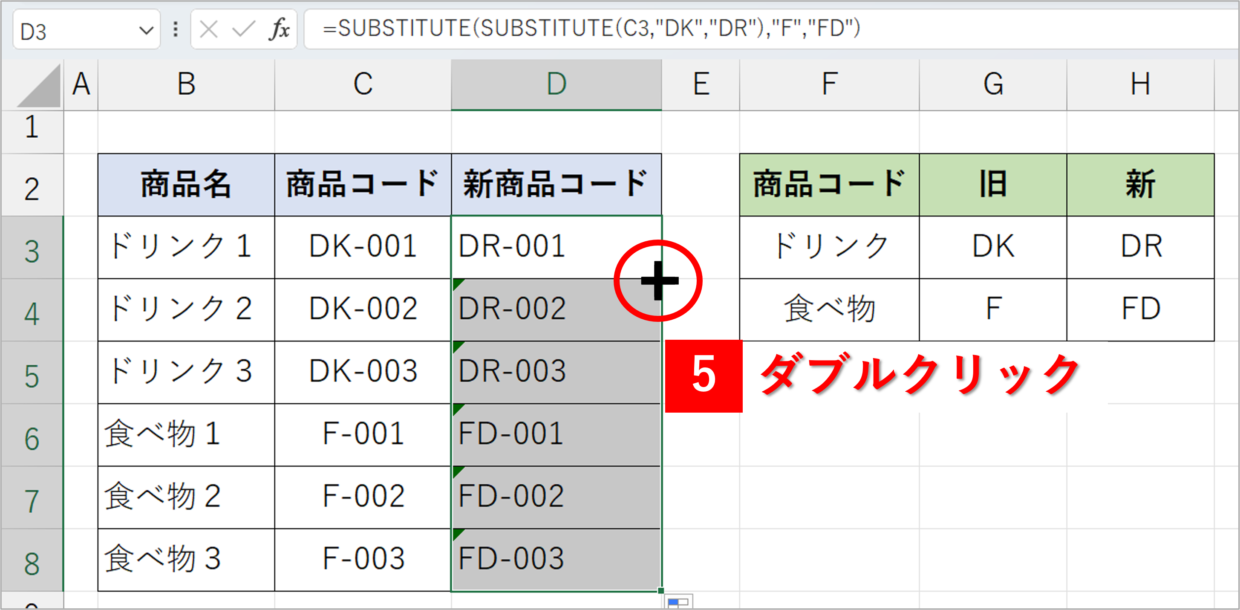Click the 商品名 header cell

pyautogui.click(x=186, y=185)
